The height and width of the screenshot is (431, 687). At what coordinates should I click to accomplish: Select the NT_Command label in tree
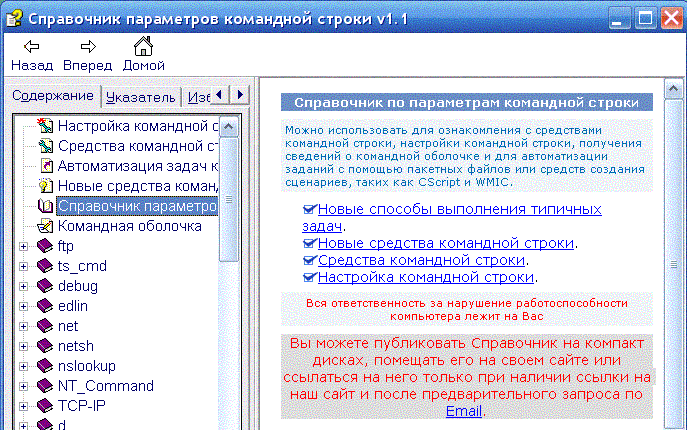point(106,386)
